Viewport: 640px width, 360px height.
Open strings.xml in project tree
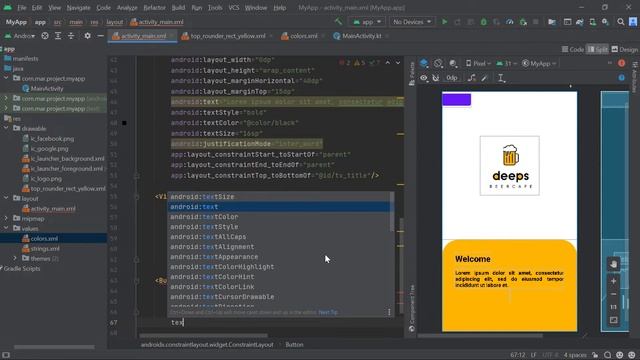coord(45,248)
